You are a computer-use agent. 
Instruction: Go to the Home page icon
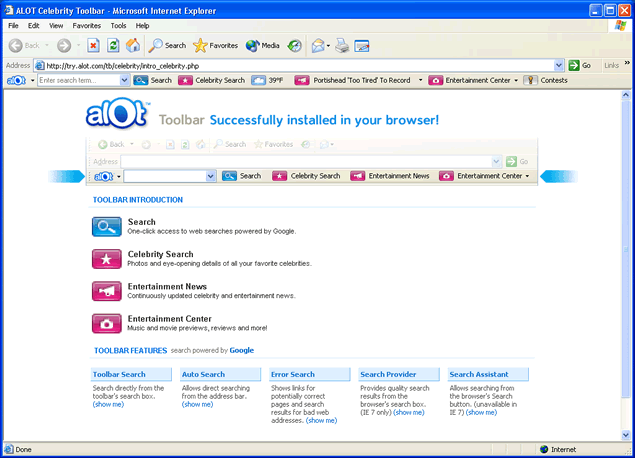133,45
